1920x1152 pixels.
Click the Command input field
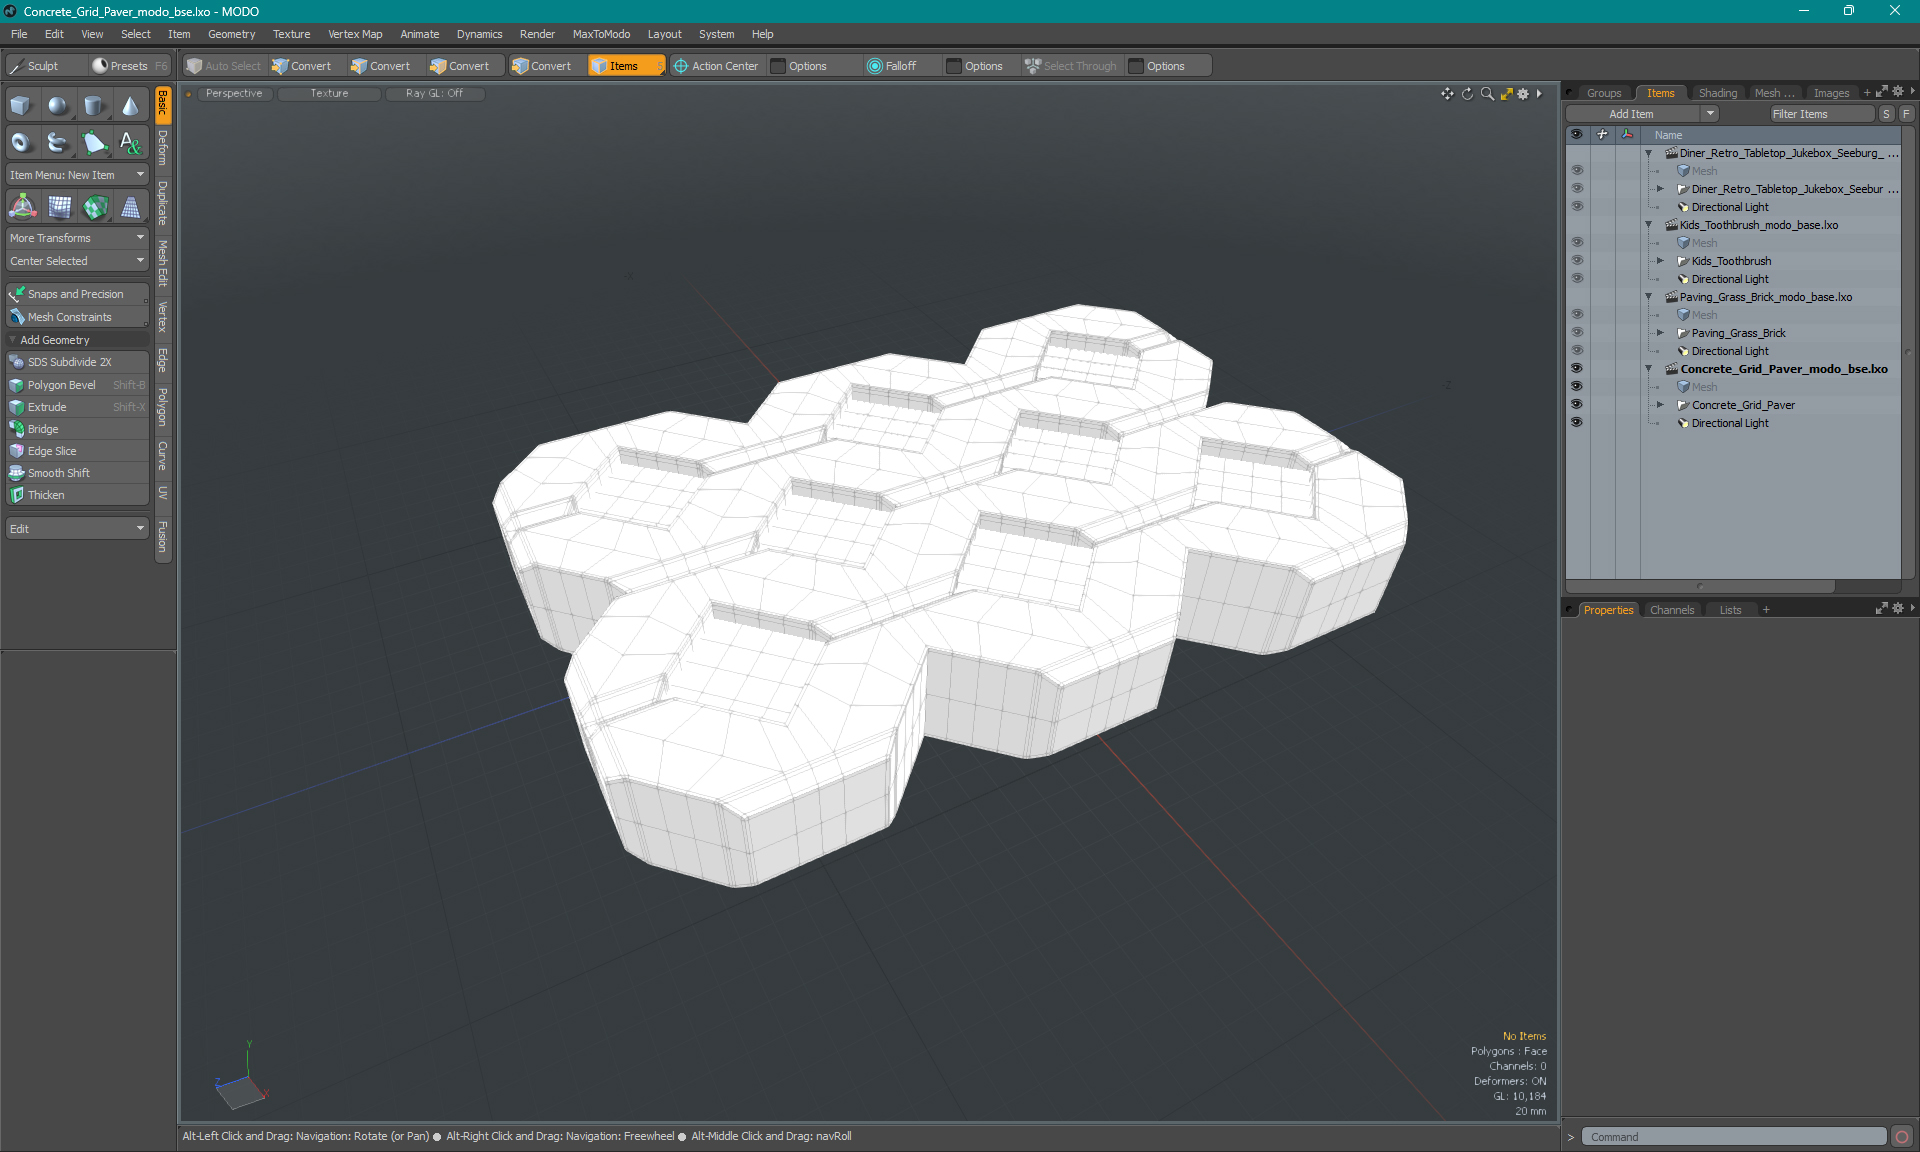pos(1735,1137)
